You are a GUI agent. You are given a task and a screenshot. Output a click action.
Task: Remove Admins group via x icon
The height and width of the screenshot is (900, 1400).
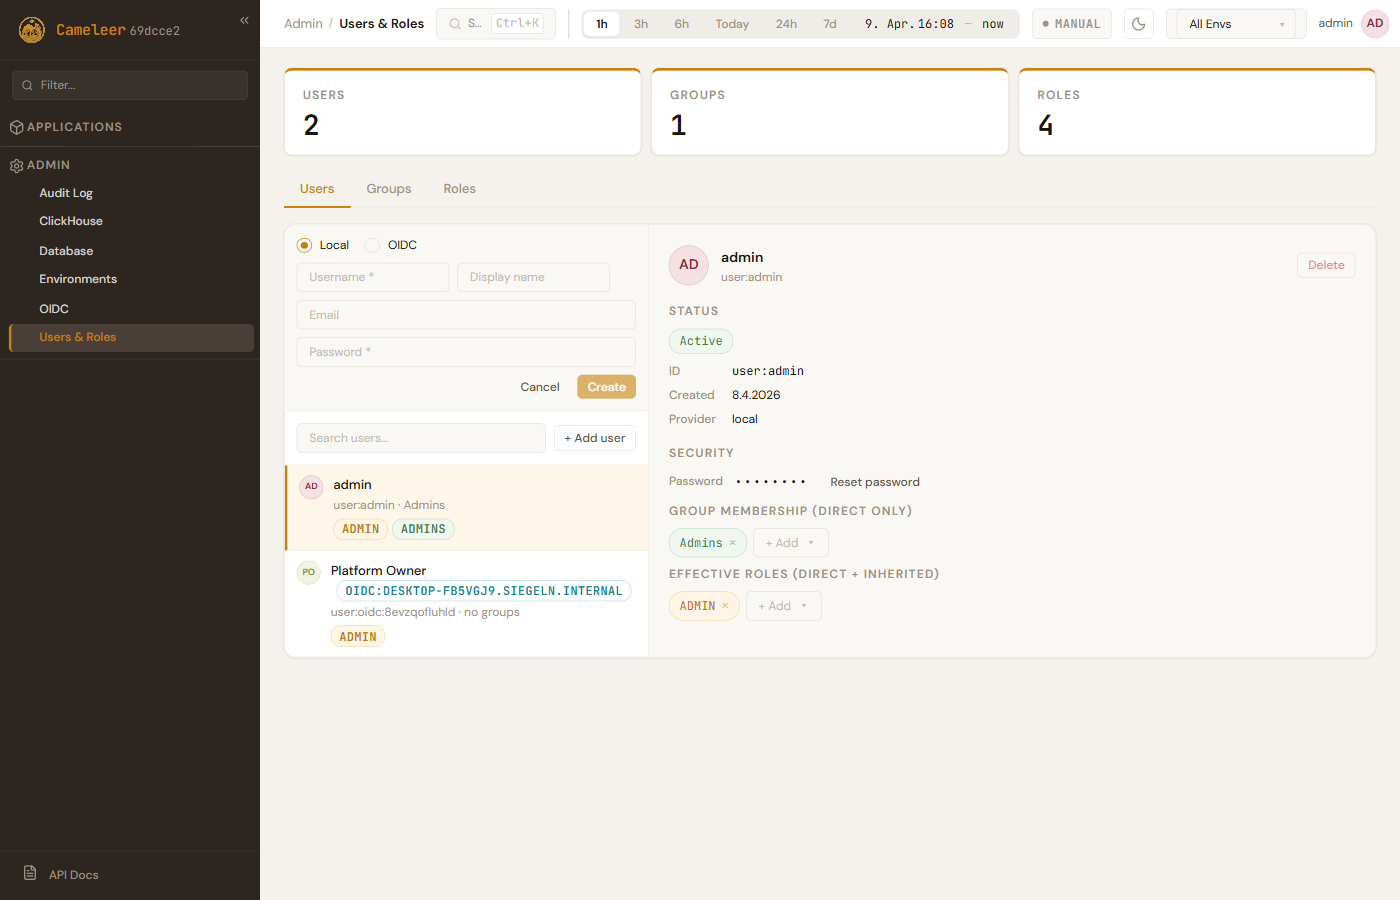(x=733, y=543)
